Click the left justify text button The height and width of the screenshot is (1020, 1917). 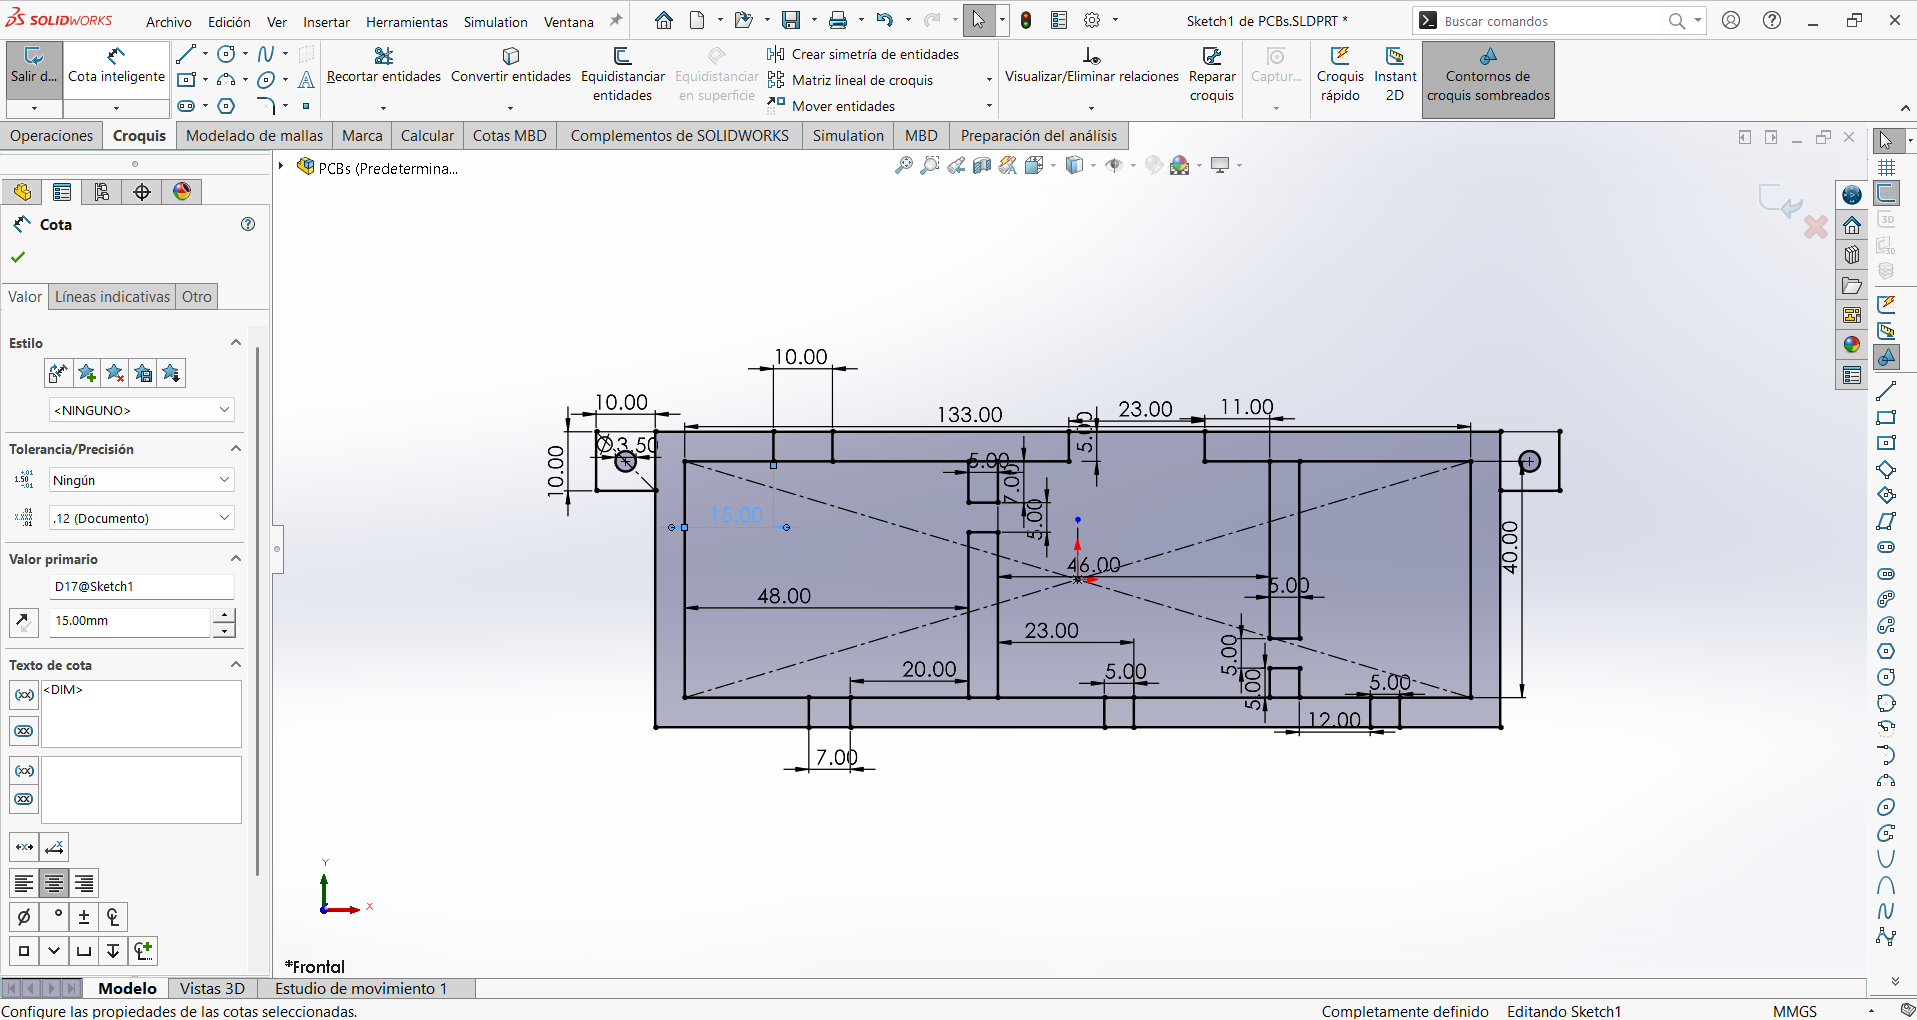click(24, 883)
